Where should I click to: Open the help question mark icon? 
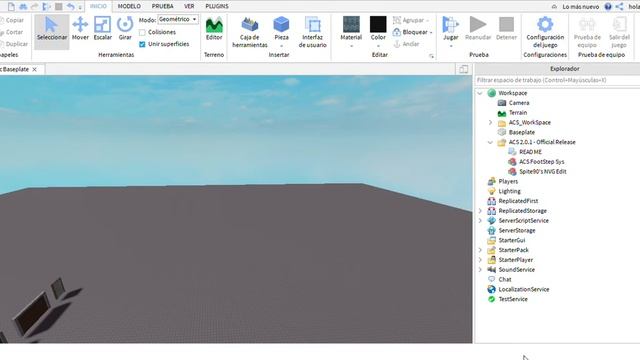(x=608, y=7)
